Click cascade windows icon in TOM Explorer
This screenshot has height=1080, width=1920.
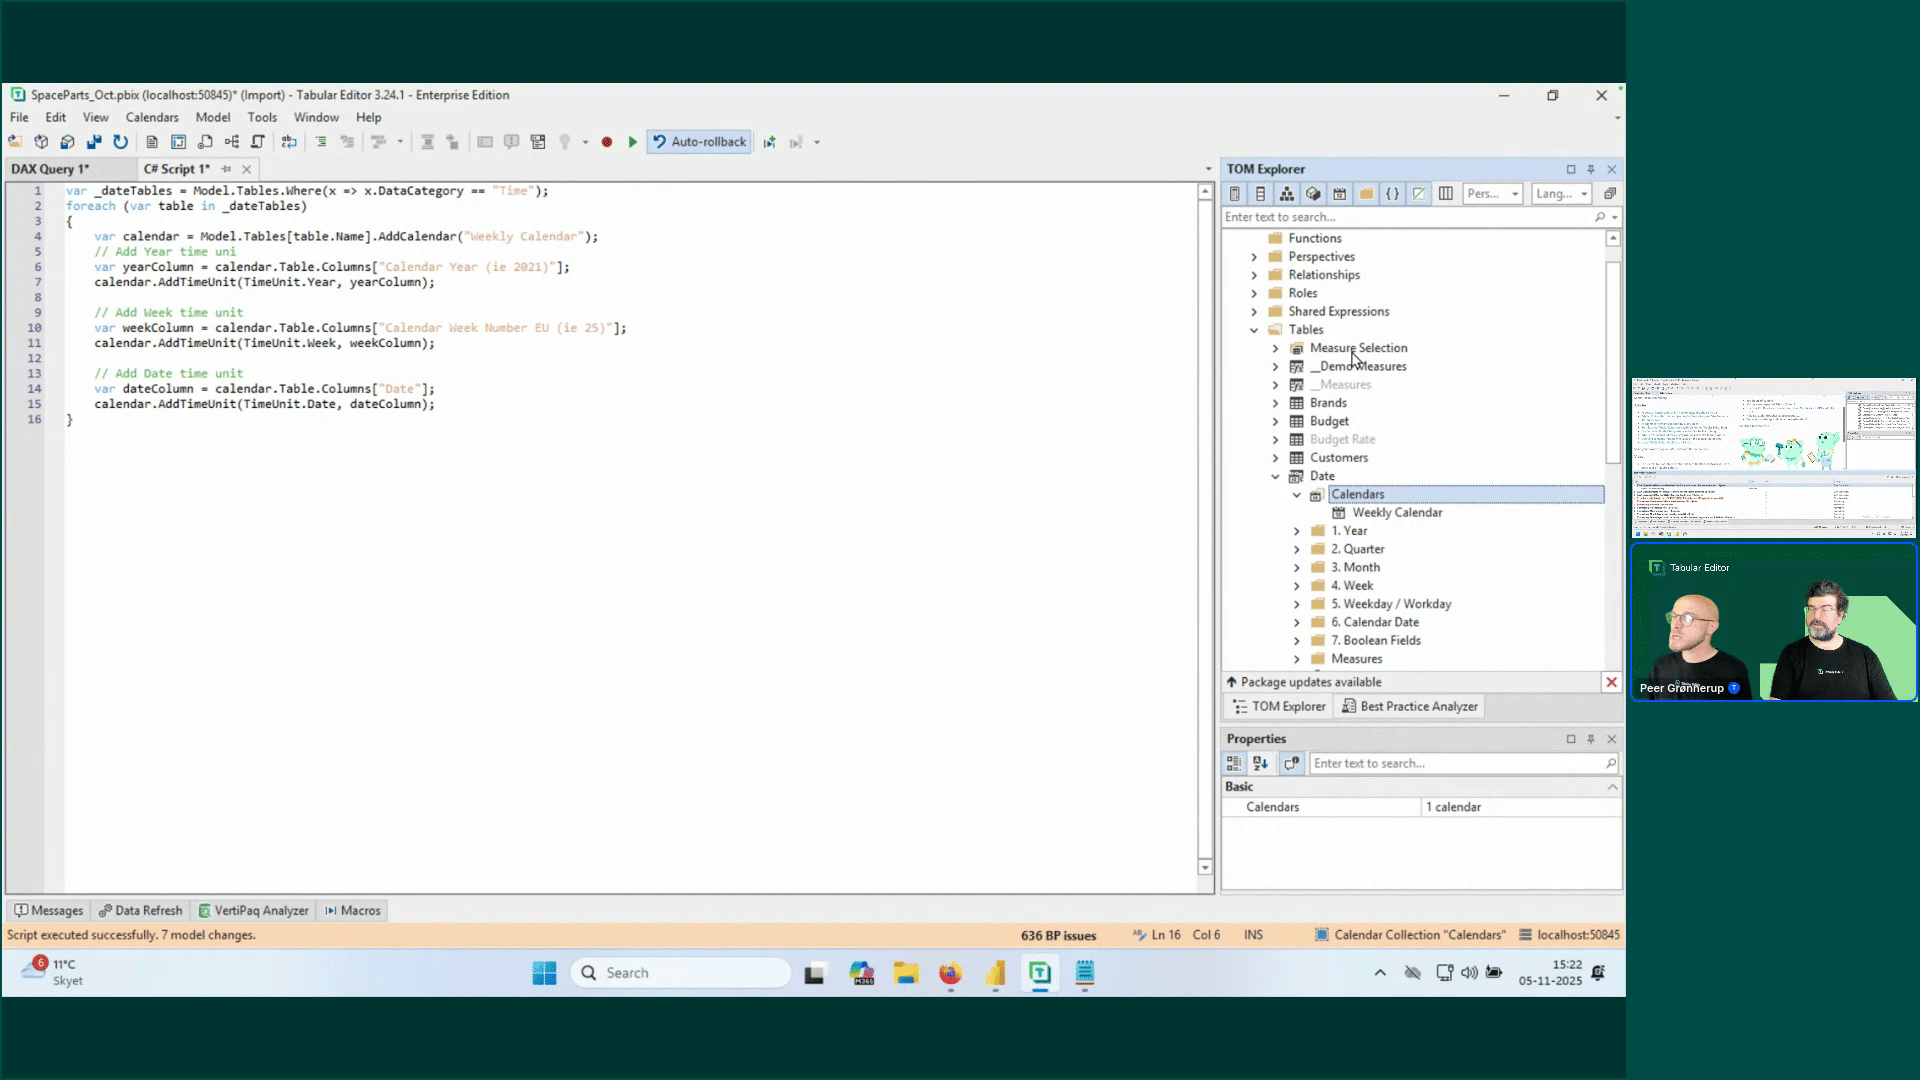(1609, 194)
